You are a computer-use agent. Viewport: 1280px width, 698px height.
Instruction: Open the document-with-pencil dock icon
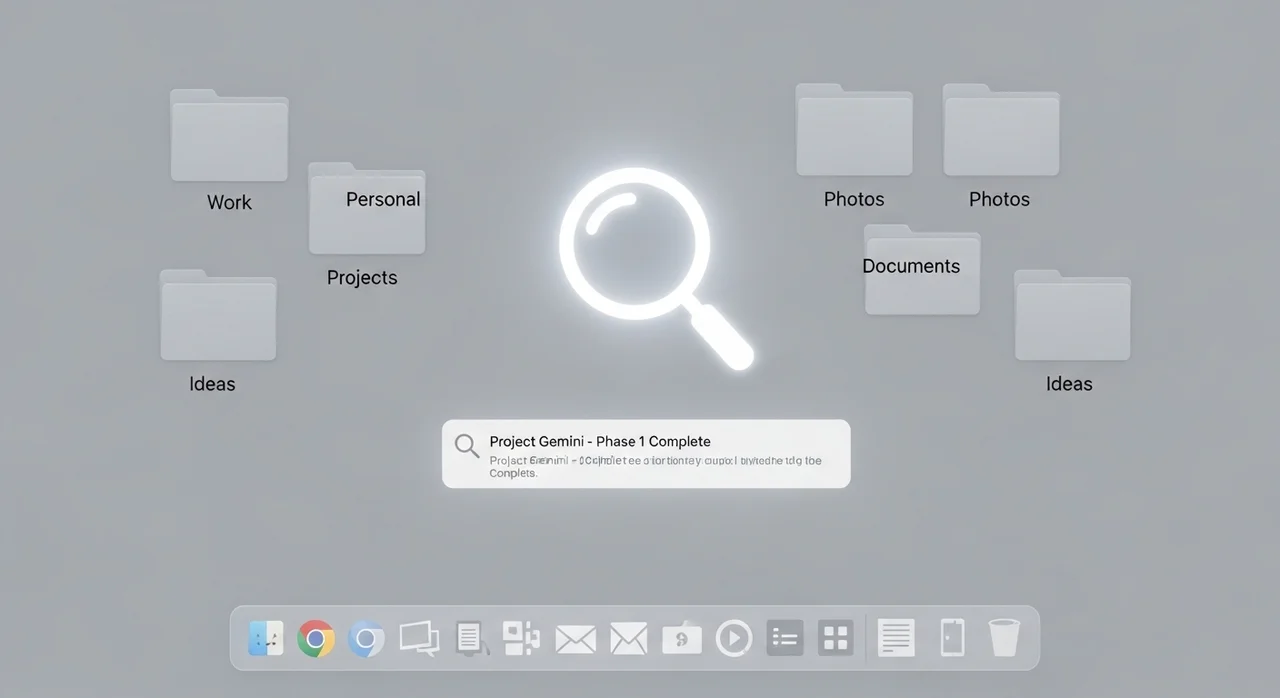coord(470,638)
